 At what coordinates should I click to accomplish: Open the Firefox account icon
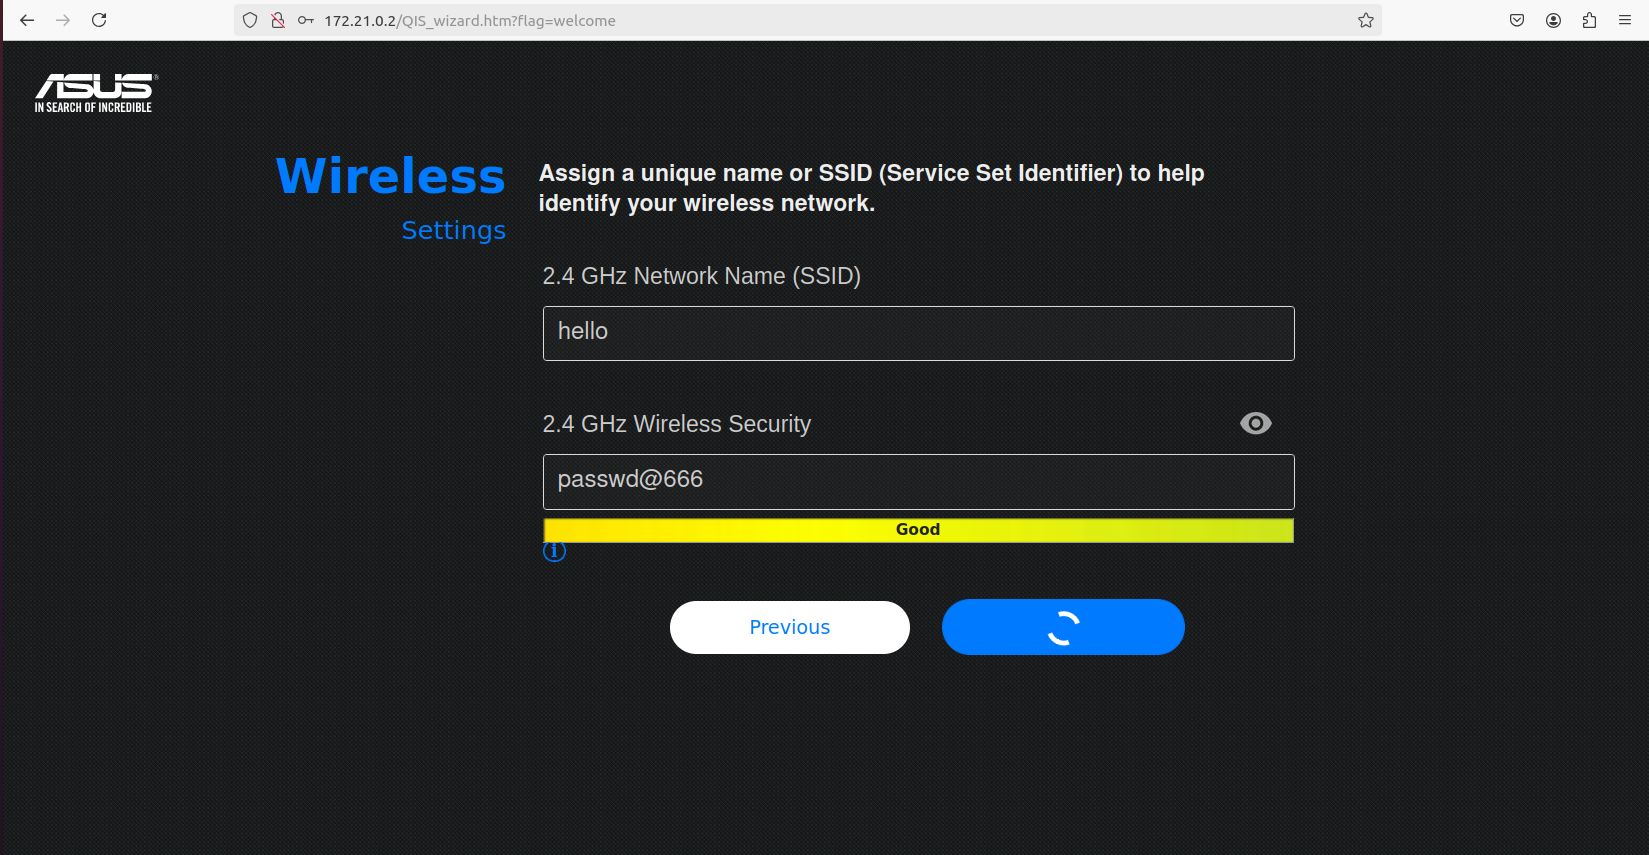click(x=1553, y=20)
